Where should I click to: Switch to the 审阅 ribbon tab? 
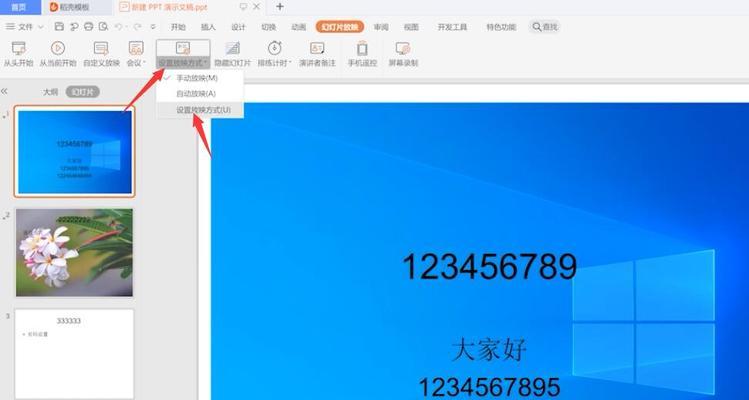[x=381, y=27]
